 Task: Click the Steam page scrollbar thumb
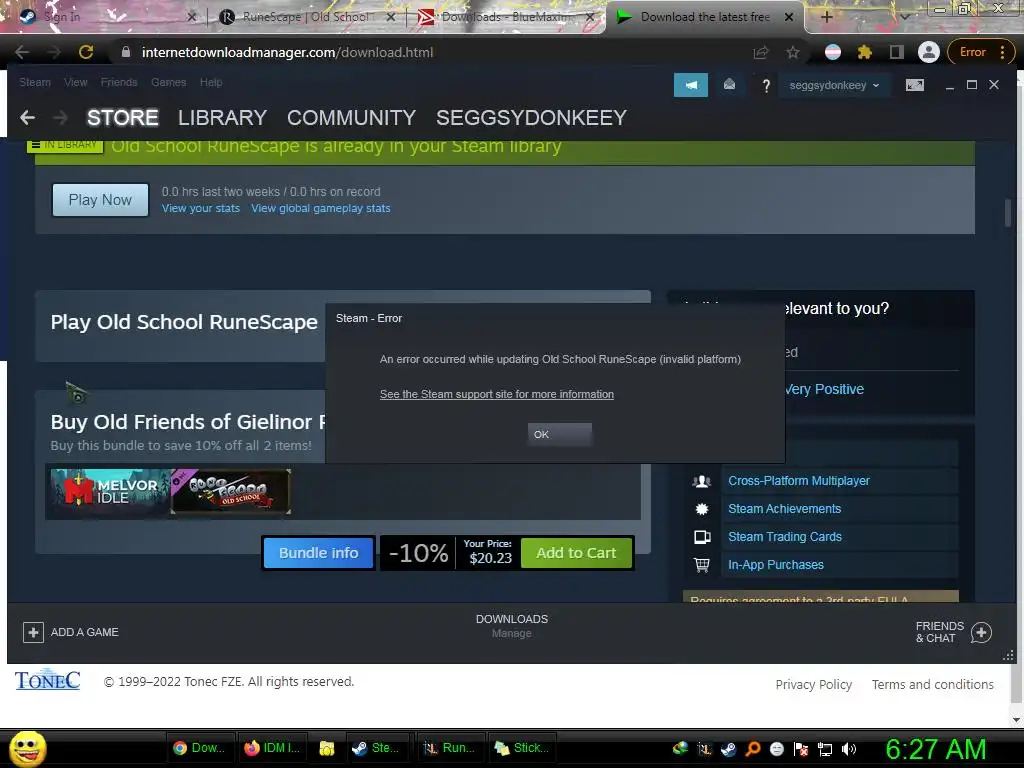point(1008,213)
